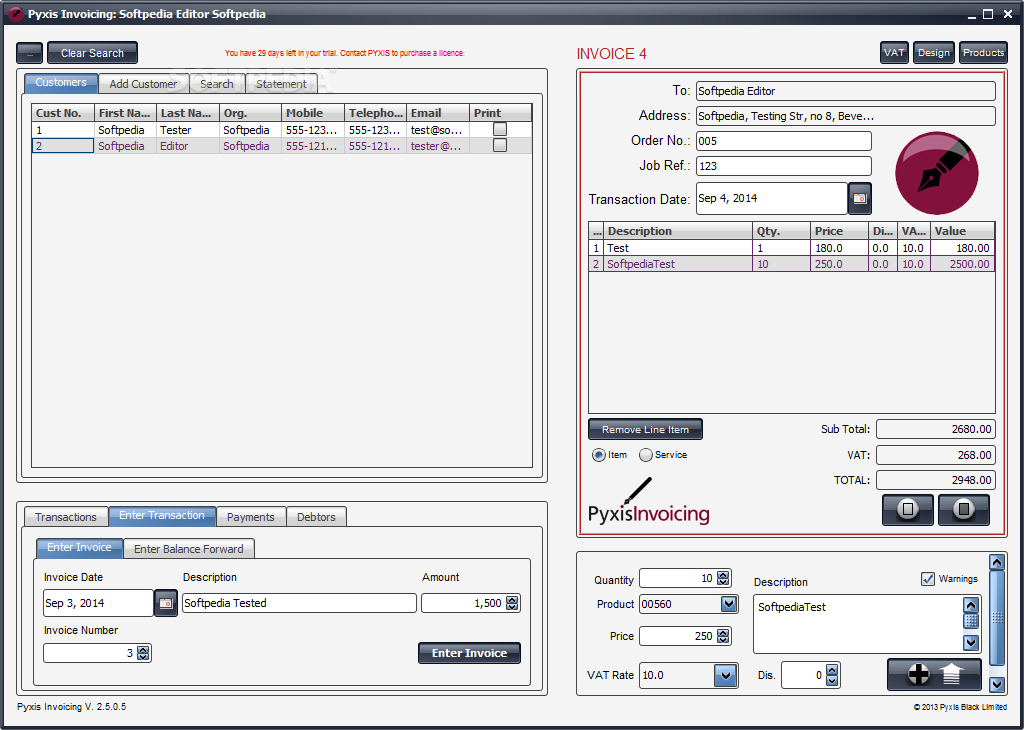Select customer row with last name 'Tester'
The image size is (1024, 730).
(x=282, y=129)
